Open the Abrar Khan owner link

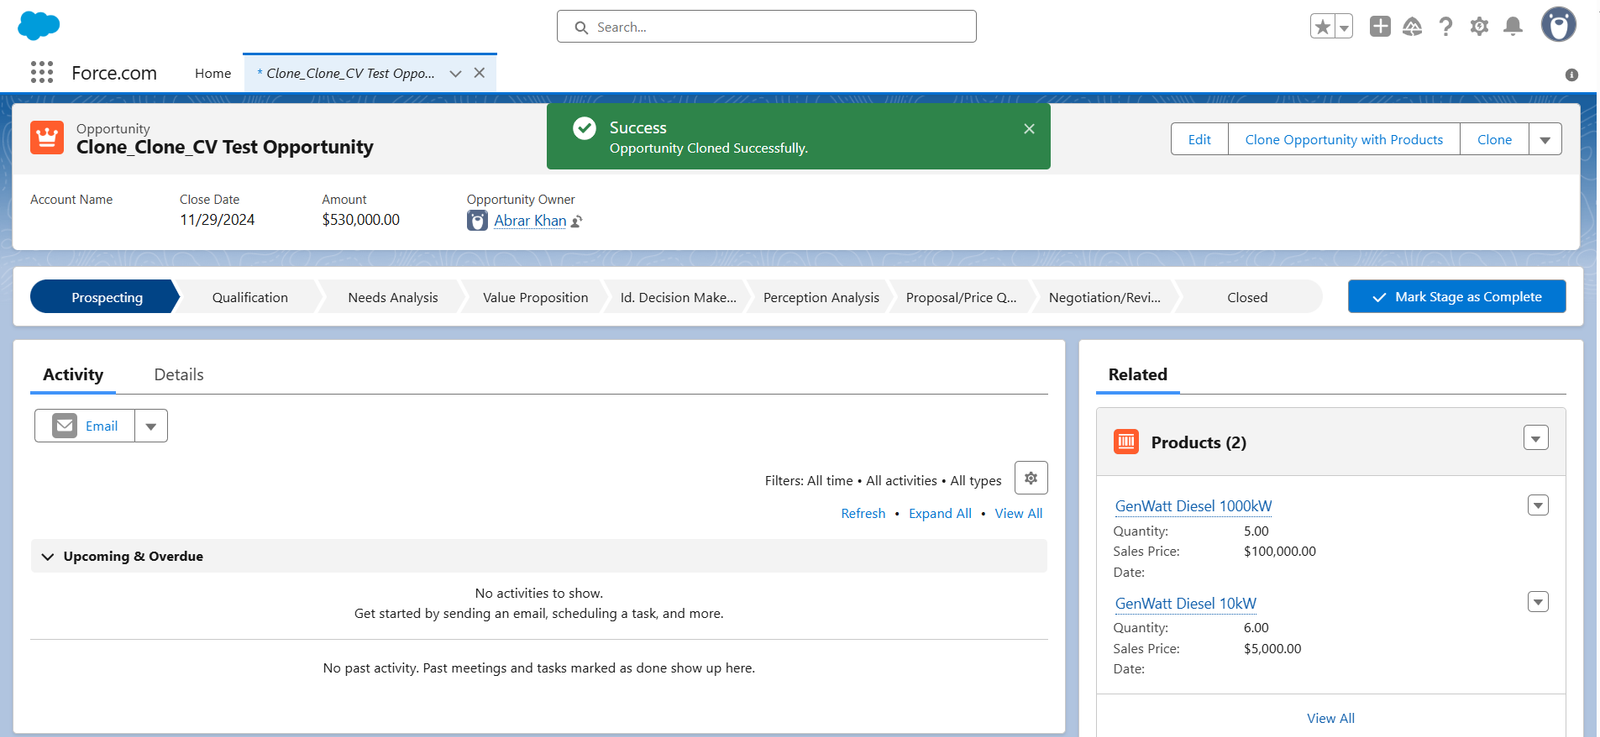(530, 220)
